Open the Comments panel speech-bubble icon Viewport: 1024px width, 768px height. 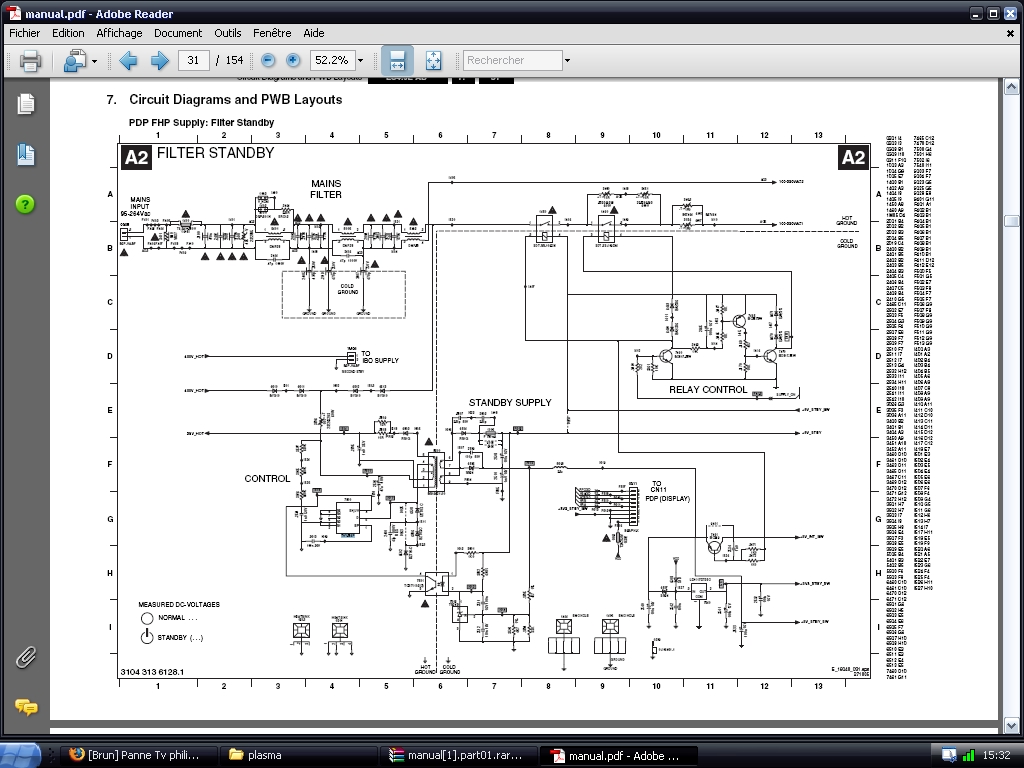pos(26,707)
